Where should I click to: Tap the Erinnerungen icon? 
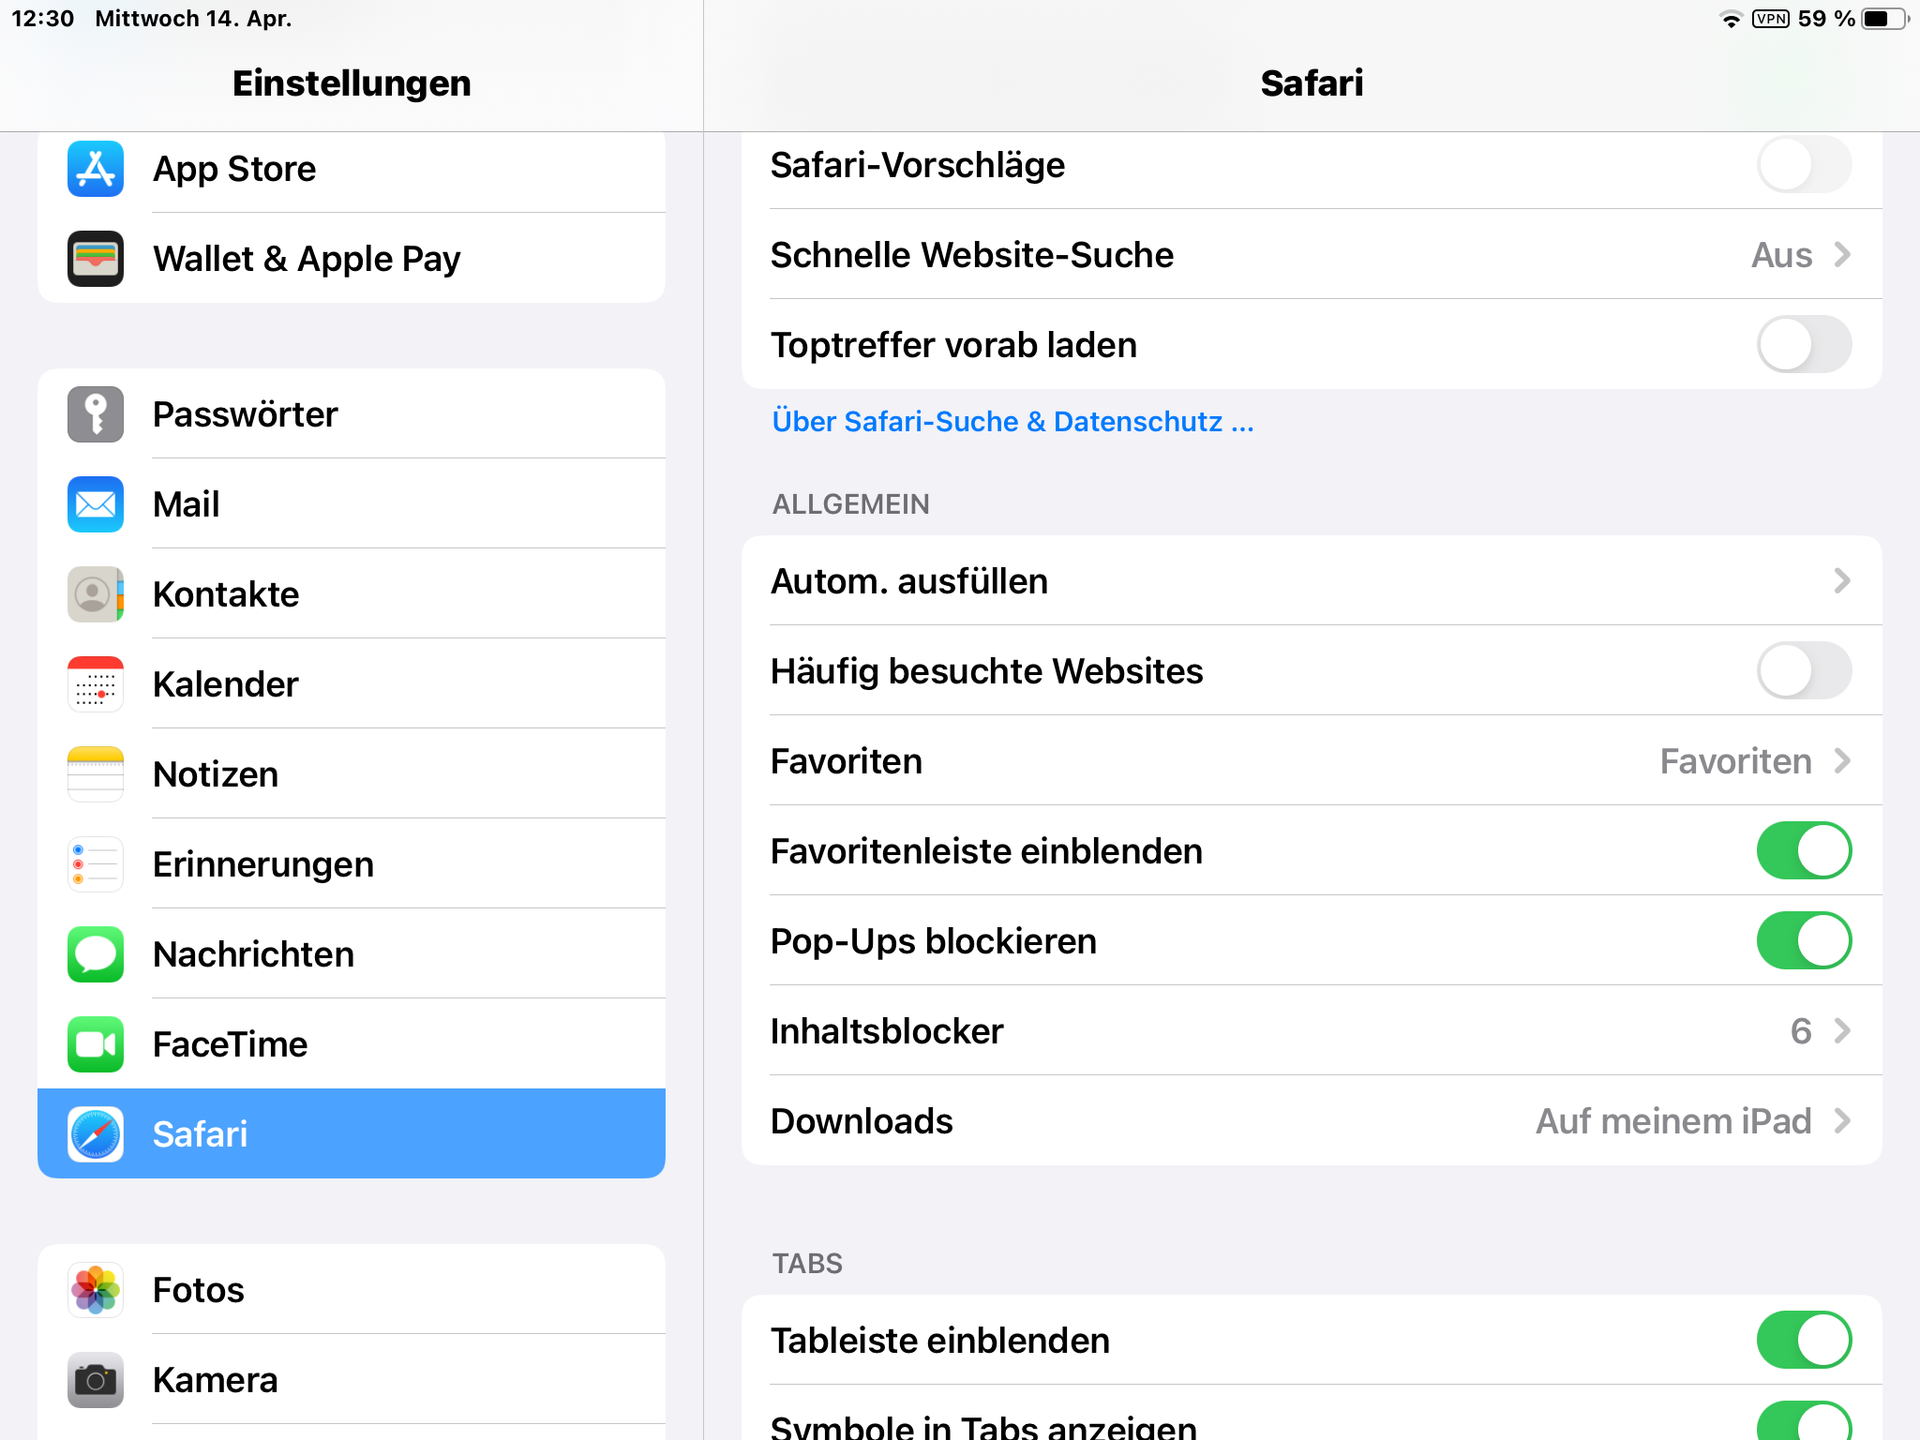95,864
